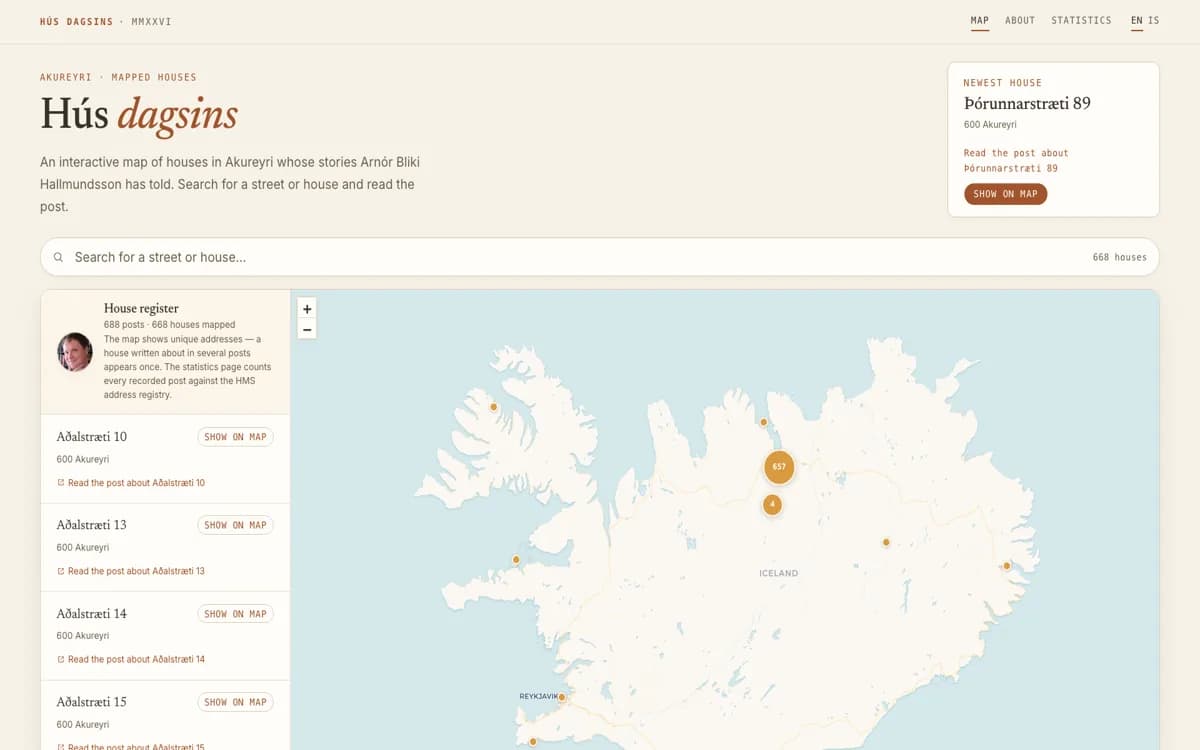Show Aðalstræti 10 on the map

(x=235, y=437)
